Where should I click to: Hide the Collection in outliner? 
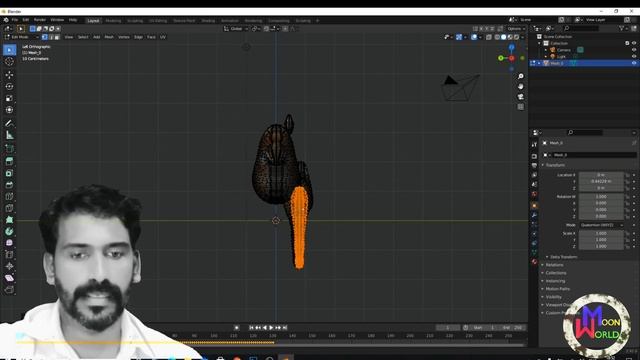(x=634, y=43)
